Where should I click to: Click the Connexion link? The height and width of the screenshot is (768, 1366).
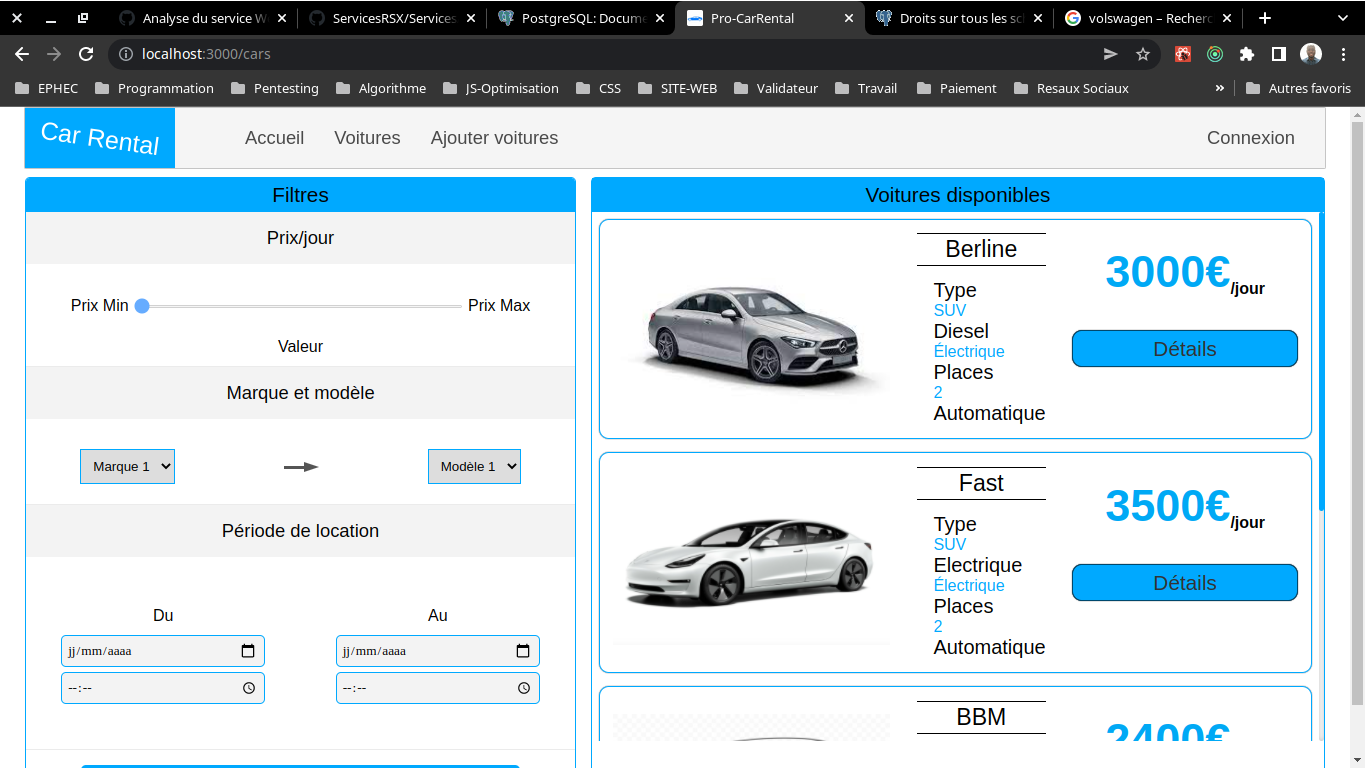click(1250, 138)
